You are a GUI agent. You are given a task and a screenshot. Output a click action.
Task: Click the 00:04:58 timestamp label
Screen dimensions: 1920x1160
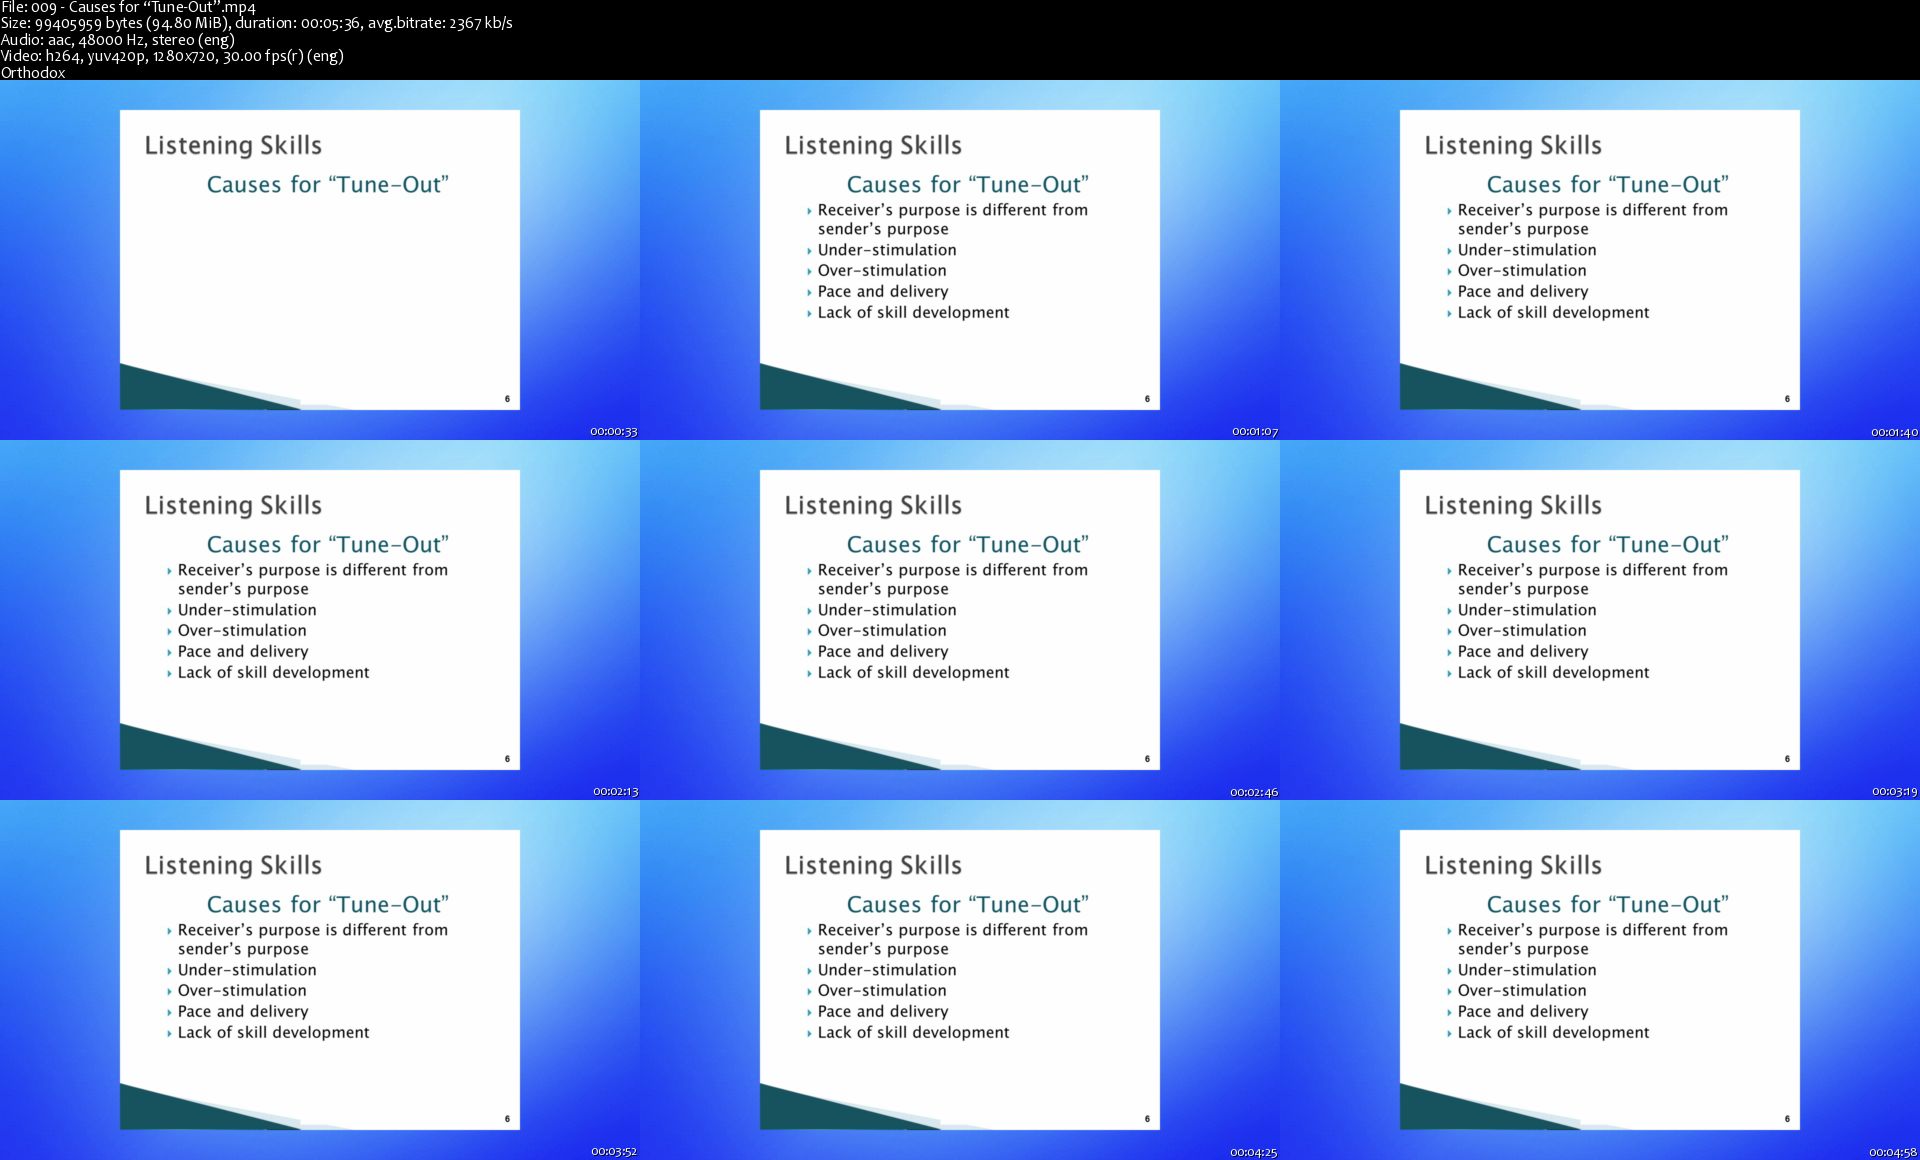click(1894, 1152)
